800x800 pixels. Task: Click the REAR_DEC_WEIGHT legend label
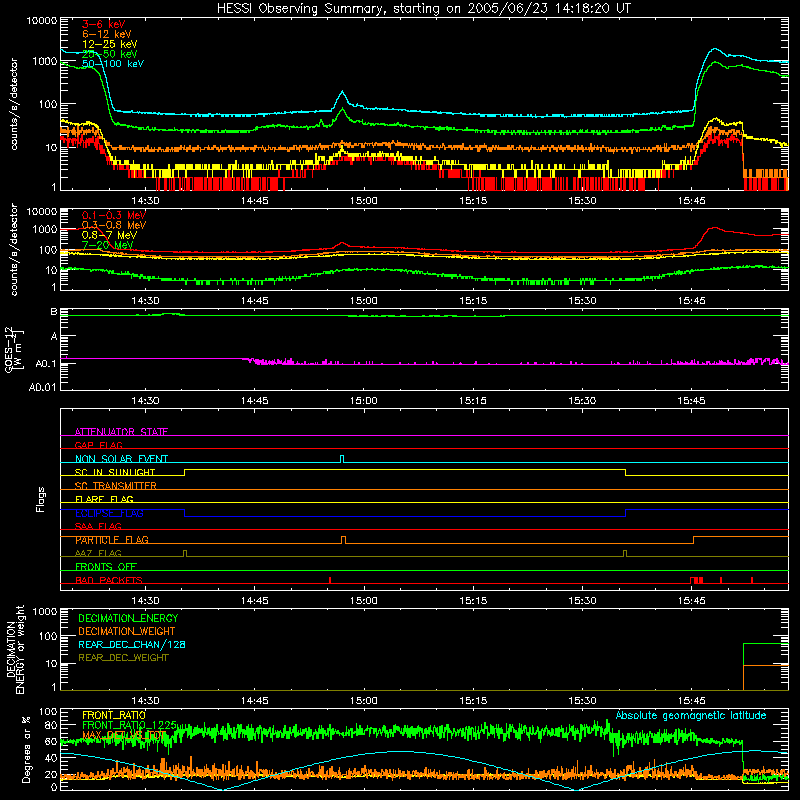(x=123, y=658)
